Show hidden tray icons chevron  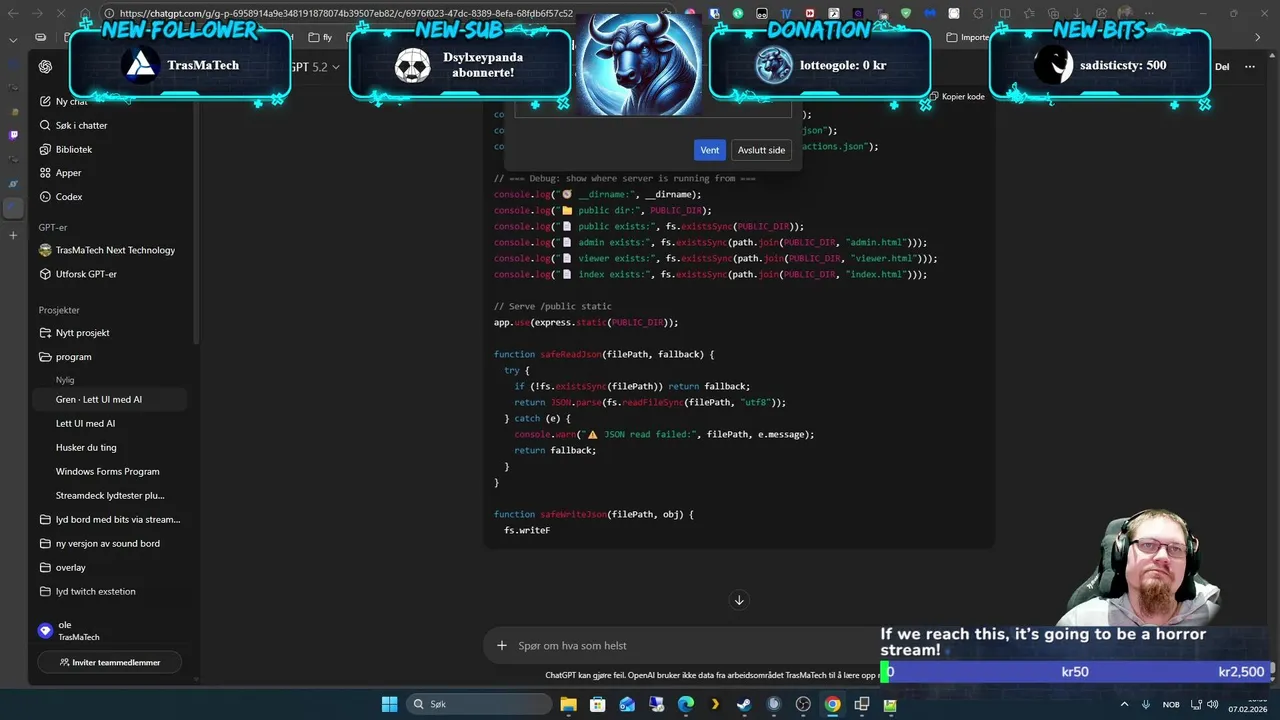[1124, 704]
